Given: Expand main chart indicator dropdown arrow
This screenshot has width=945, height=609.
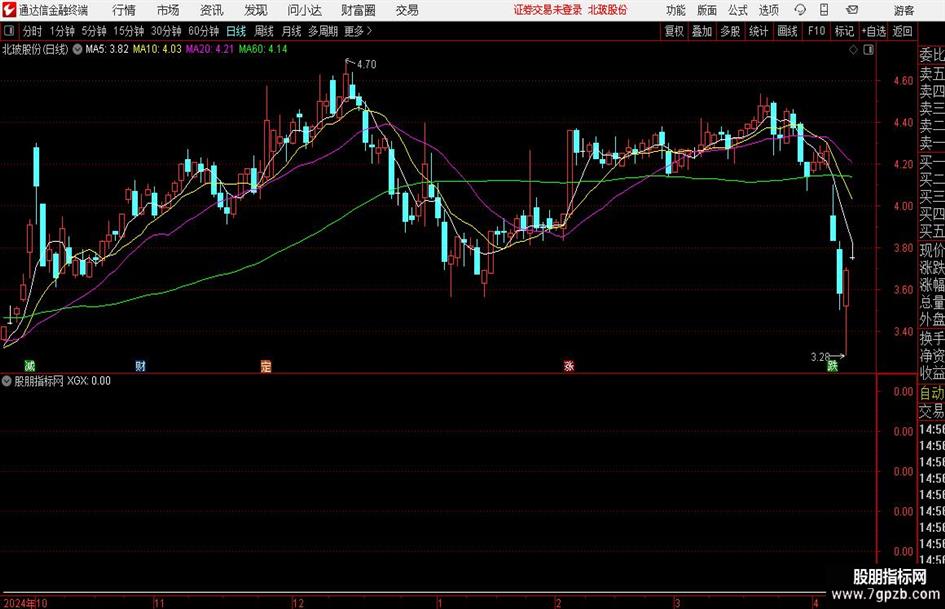Looking at the screenshot, I should point(77,49).
